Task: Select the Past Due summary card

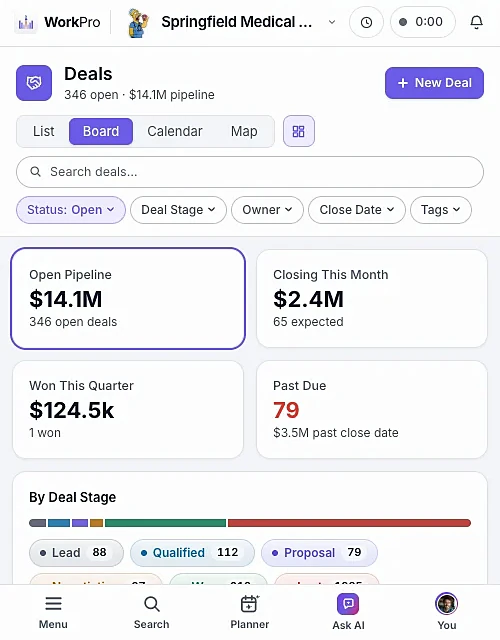Action: tap(371, 409)
